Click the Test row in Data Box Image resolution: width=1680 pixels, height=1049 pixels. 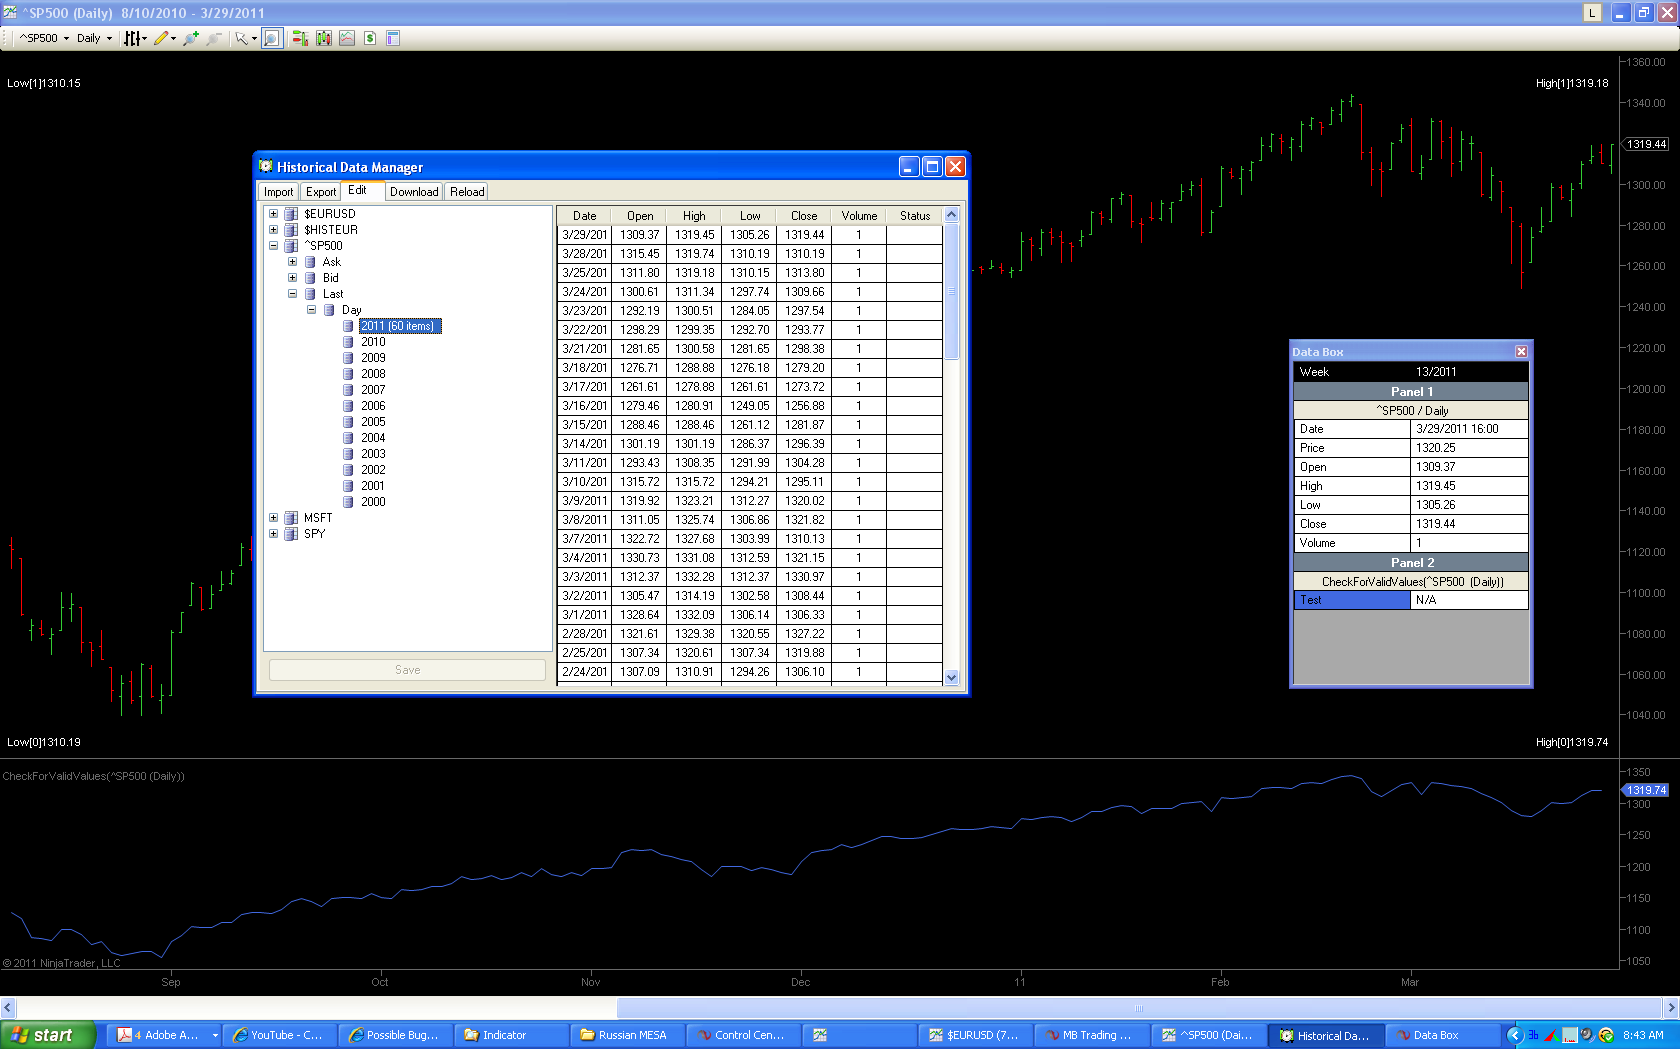pyautogui.click(x=1411, y=600)
